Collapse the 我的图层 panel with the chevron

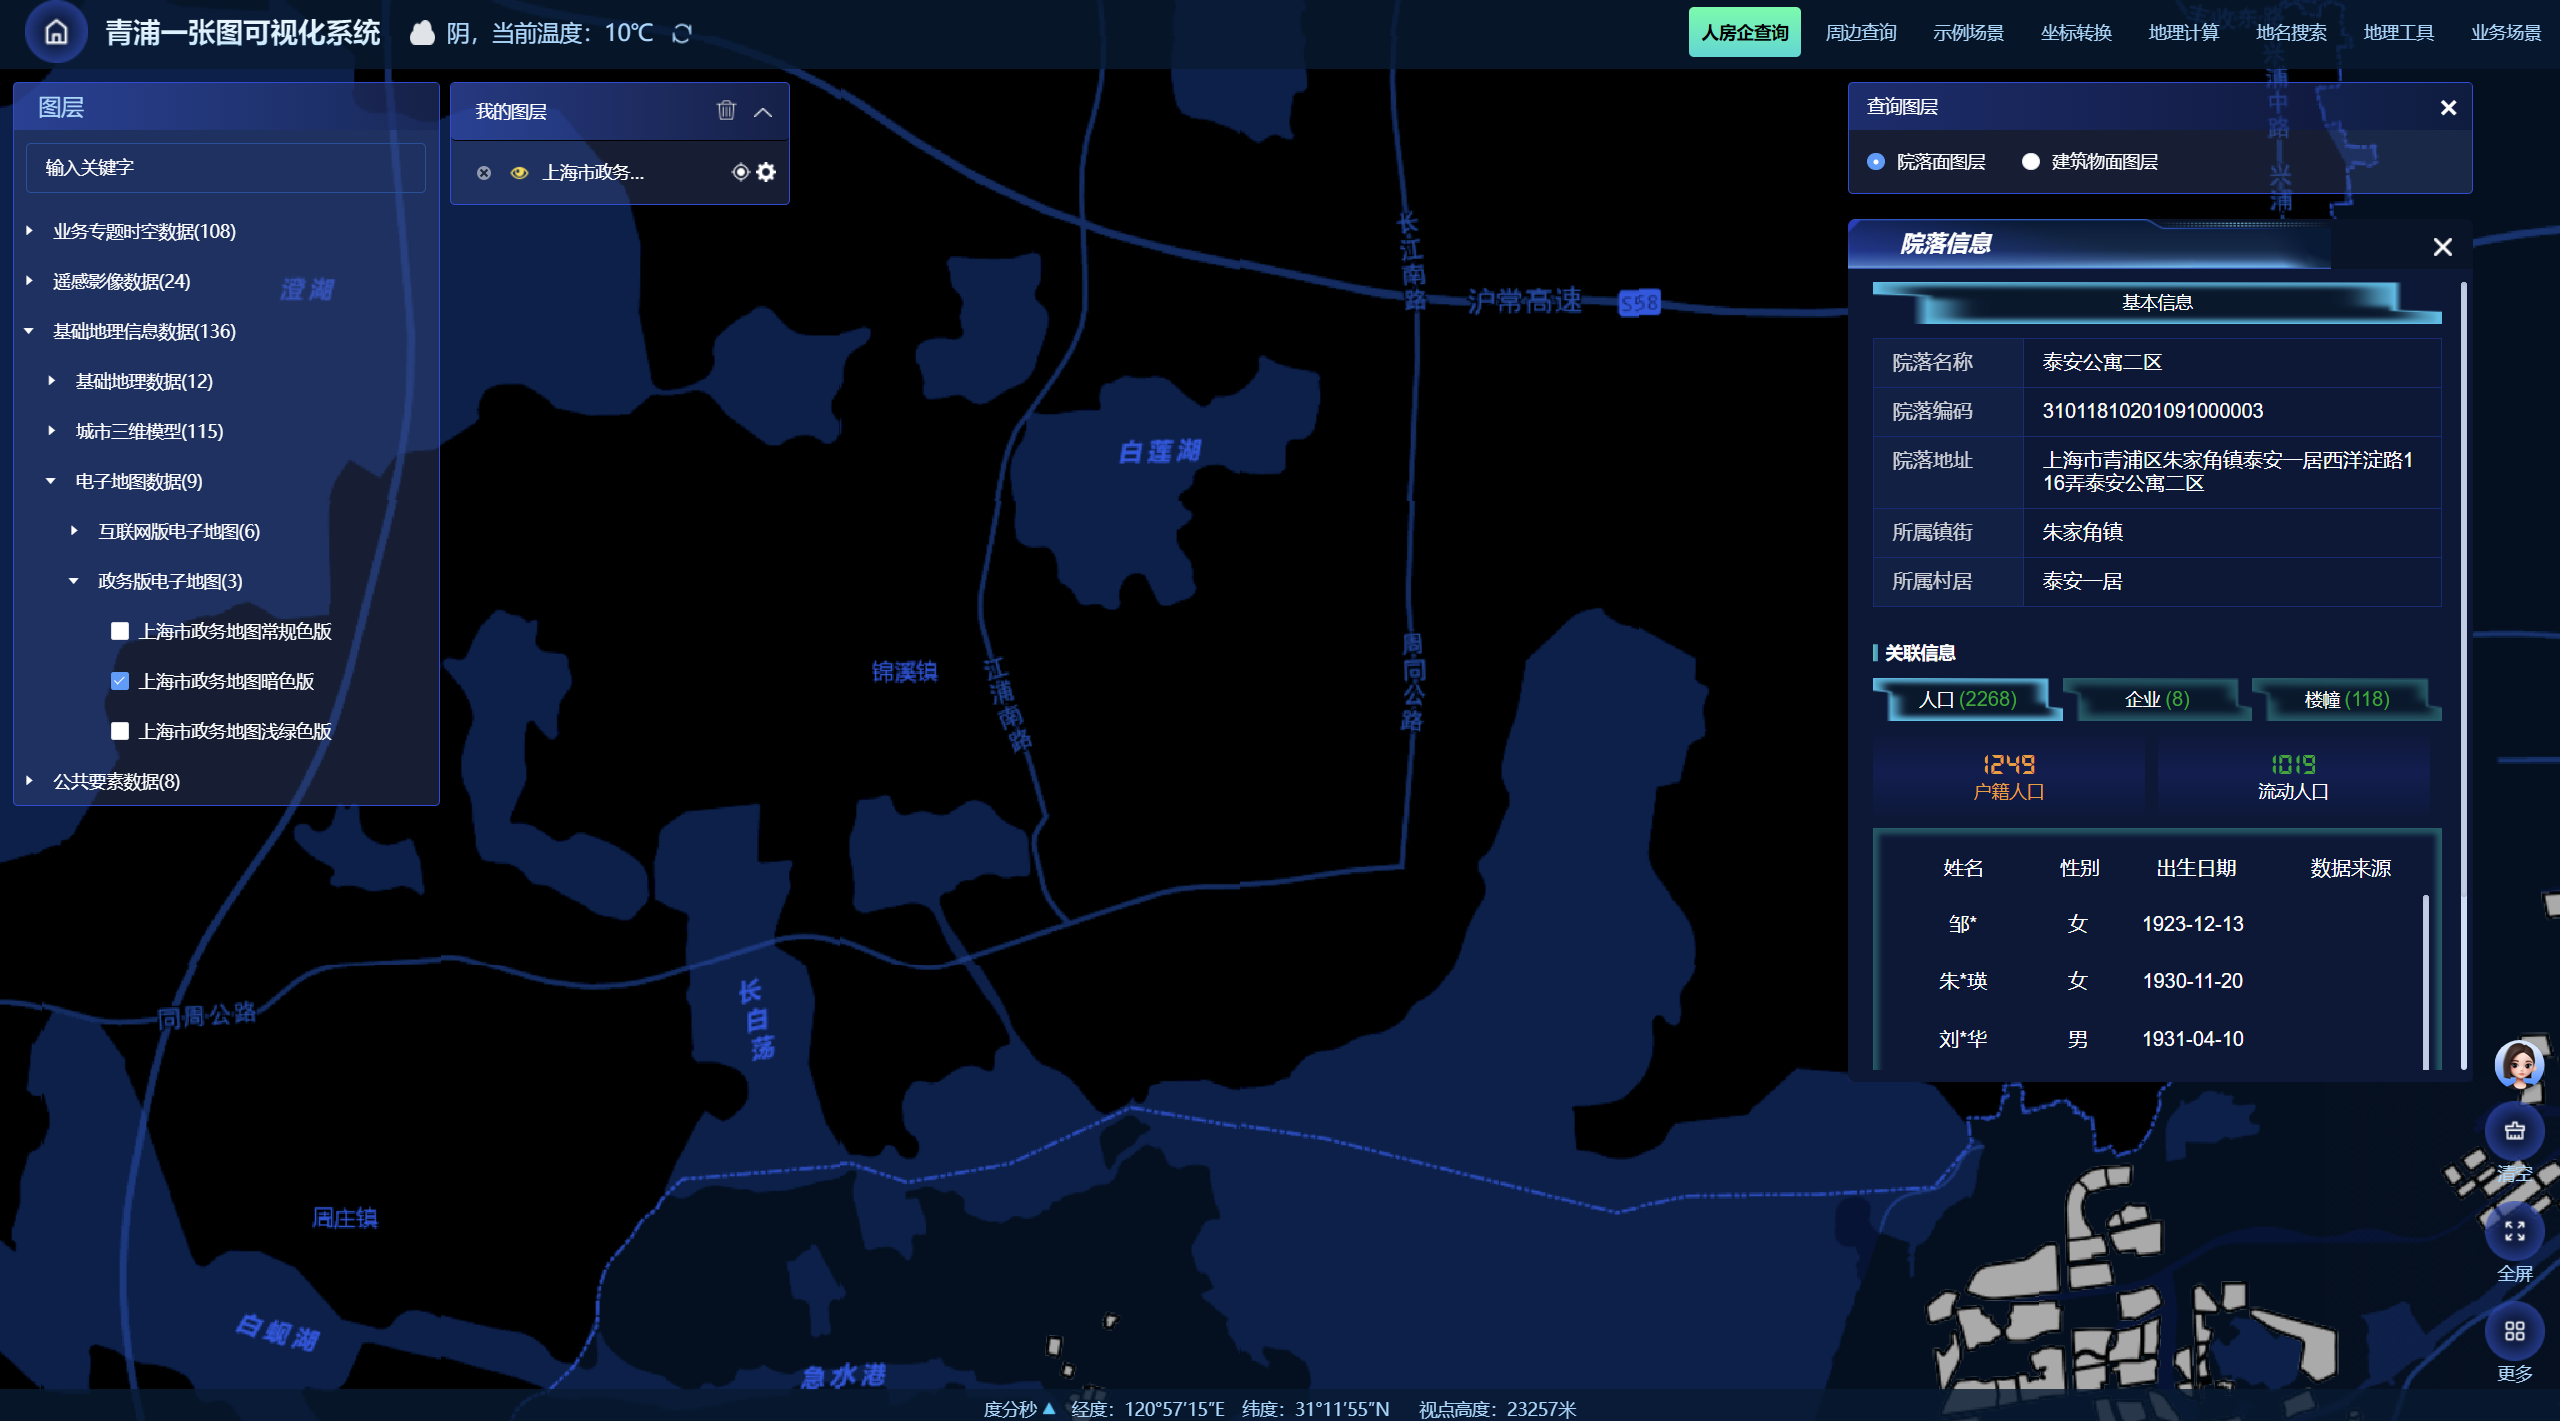pyautogui.click(x=763, y=112)
